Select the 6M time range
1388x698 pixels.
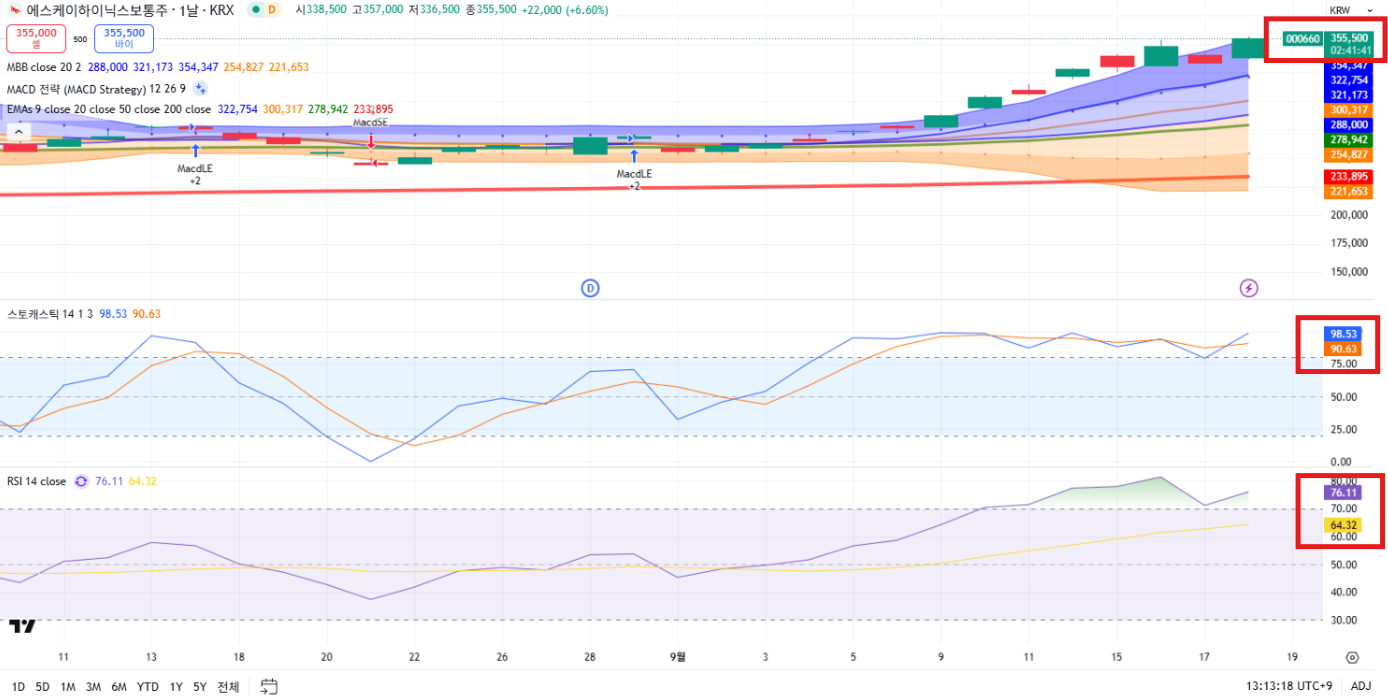pyautogui.click(x=119, y=686)
